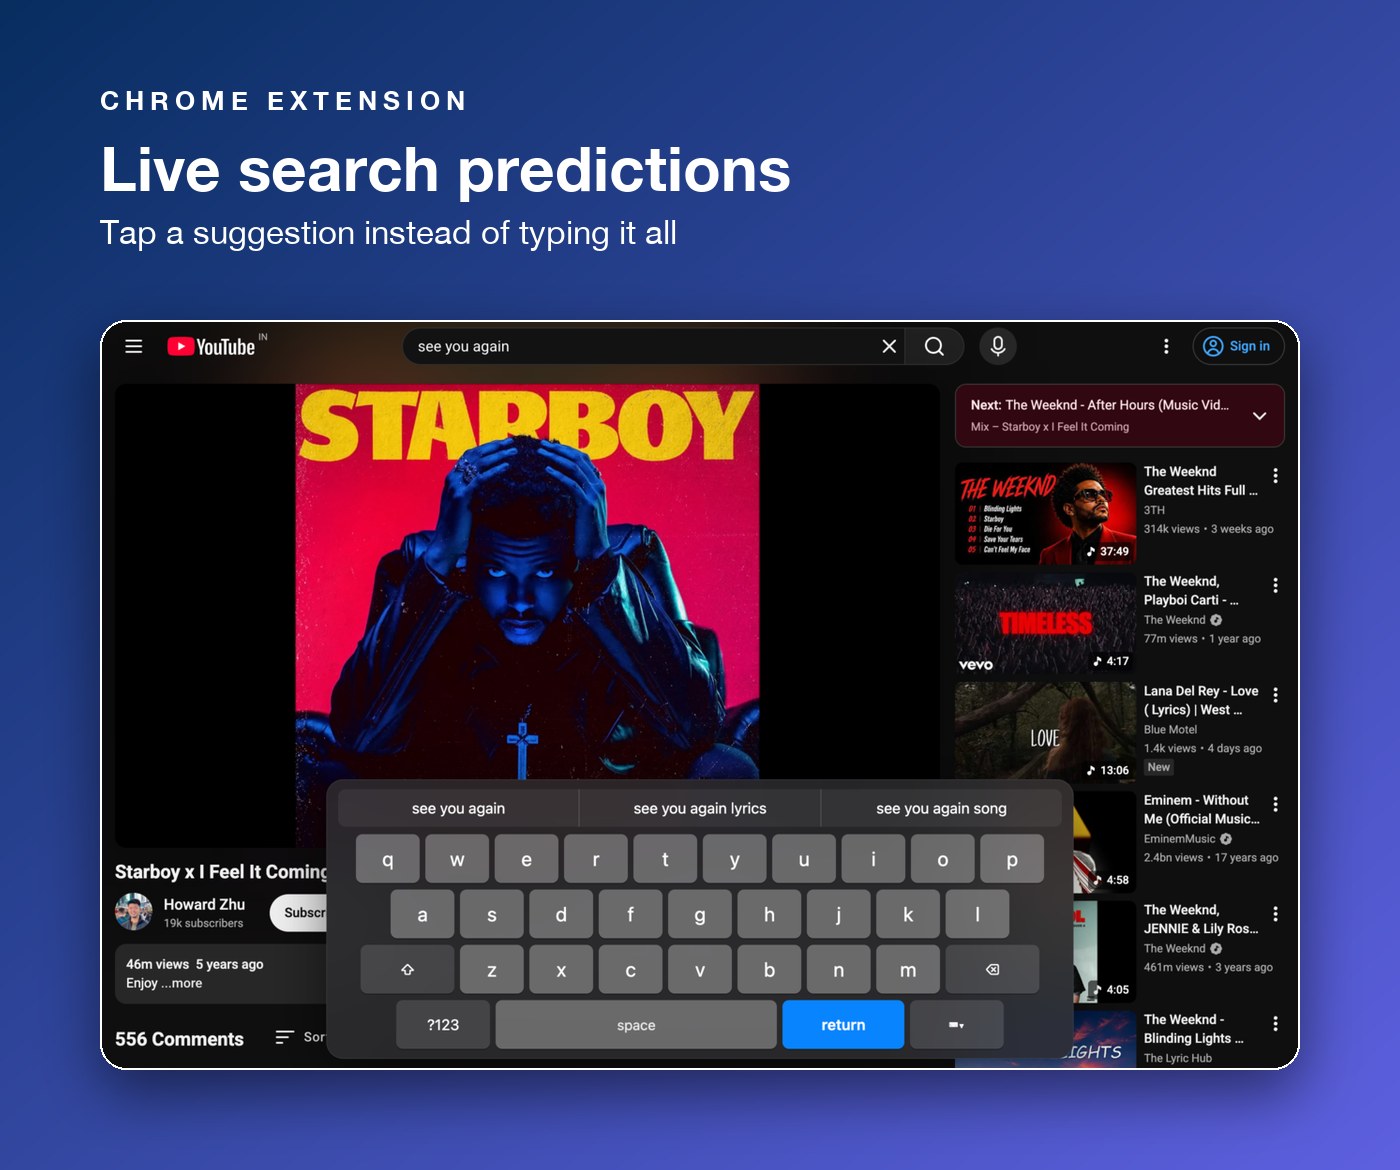Screen dimensions: 1400x1170
Task: Tap the a key
Action: pyautogui.click(x=422, y=914)
